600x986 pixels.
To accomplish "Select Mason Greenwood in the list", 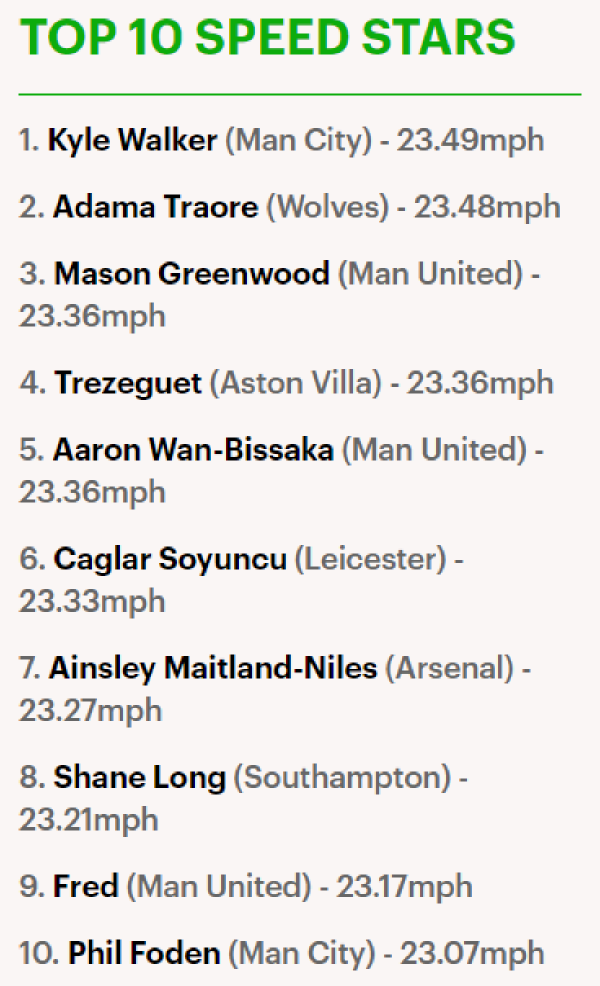I will coord(191,273).
